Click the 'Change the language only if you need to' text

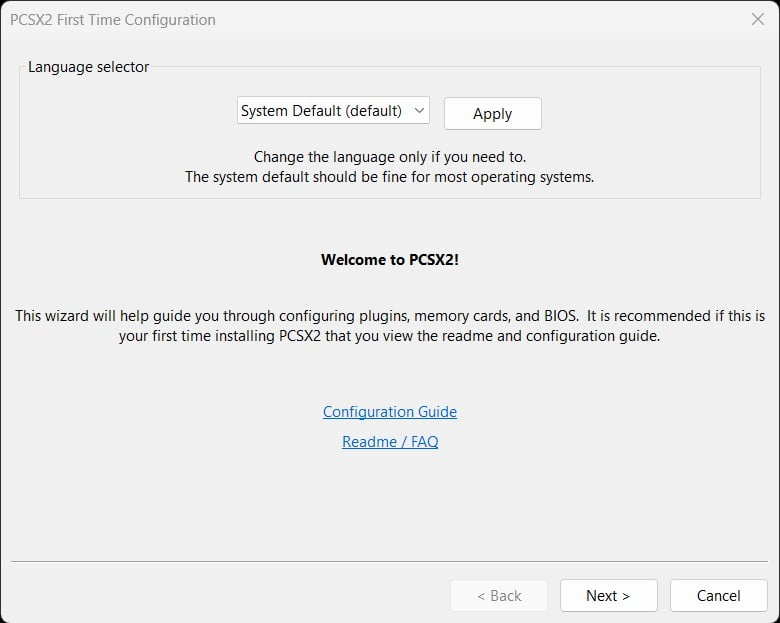(390, 157)
